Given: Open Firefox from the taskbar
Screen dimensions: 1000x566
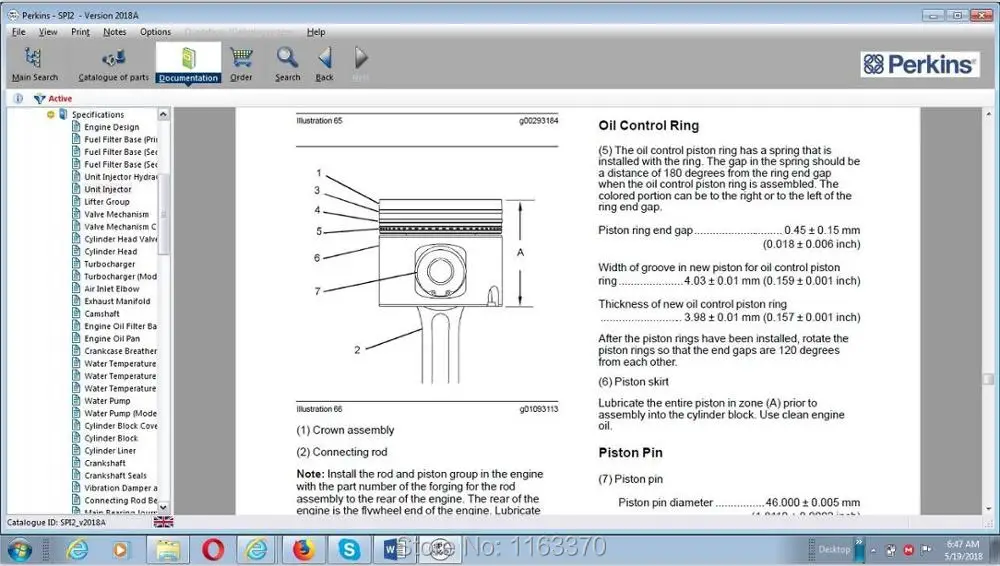Looking at the screenshot, I should 304,549.
